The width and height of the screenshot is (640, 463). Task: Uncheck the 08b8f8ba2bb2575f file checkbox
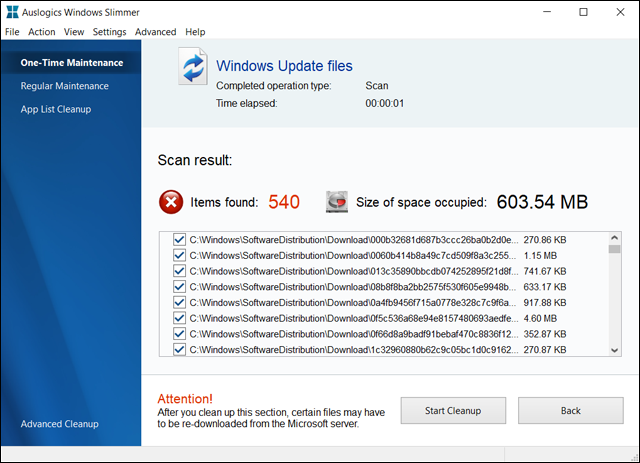179,287
